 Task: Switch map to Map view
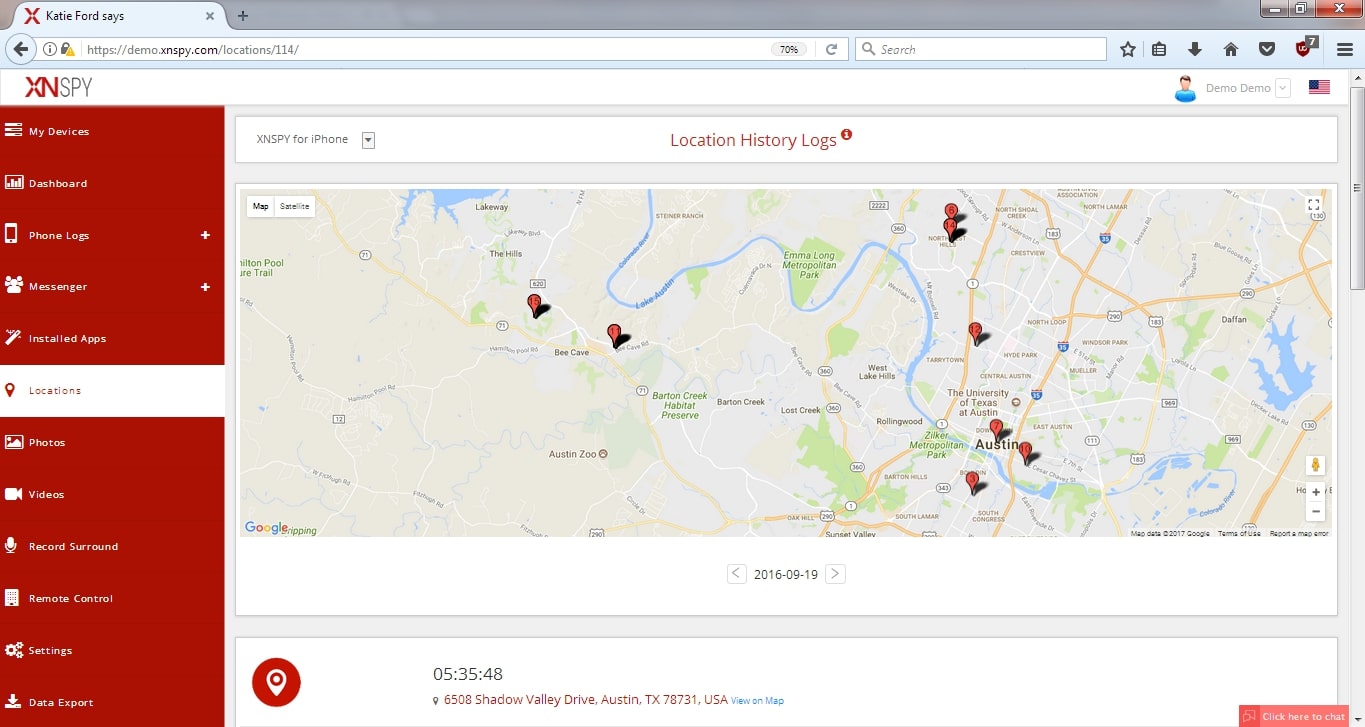tap(260, 206)
